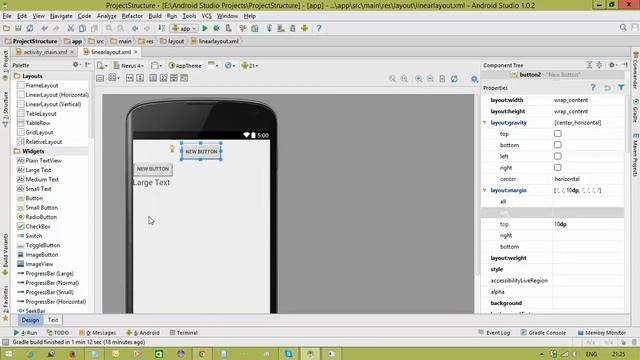Click Zoom to Fit magnifier icon
The height and width of the screenshot is (360, 640).
pos(393,79)
